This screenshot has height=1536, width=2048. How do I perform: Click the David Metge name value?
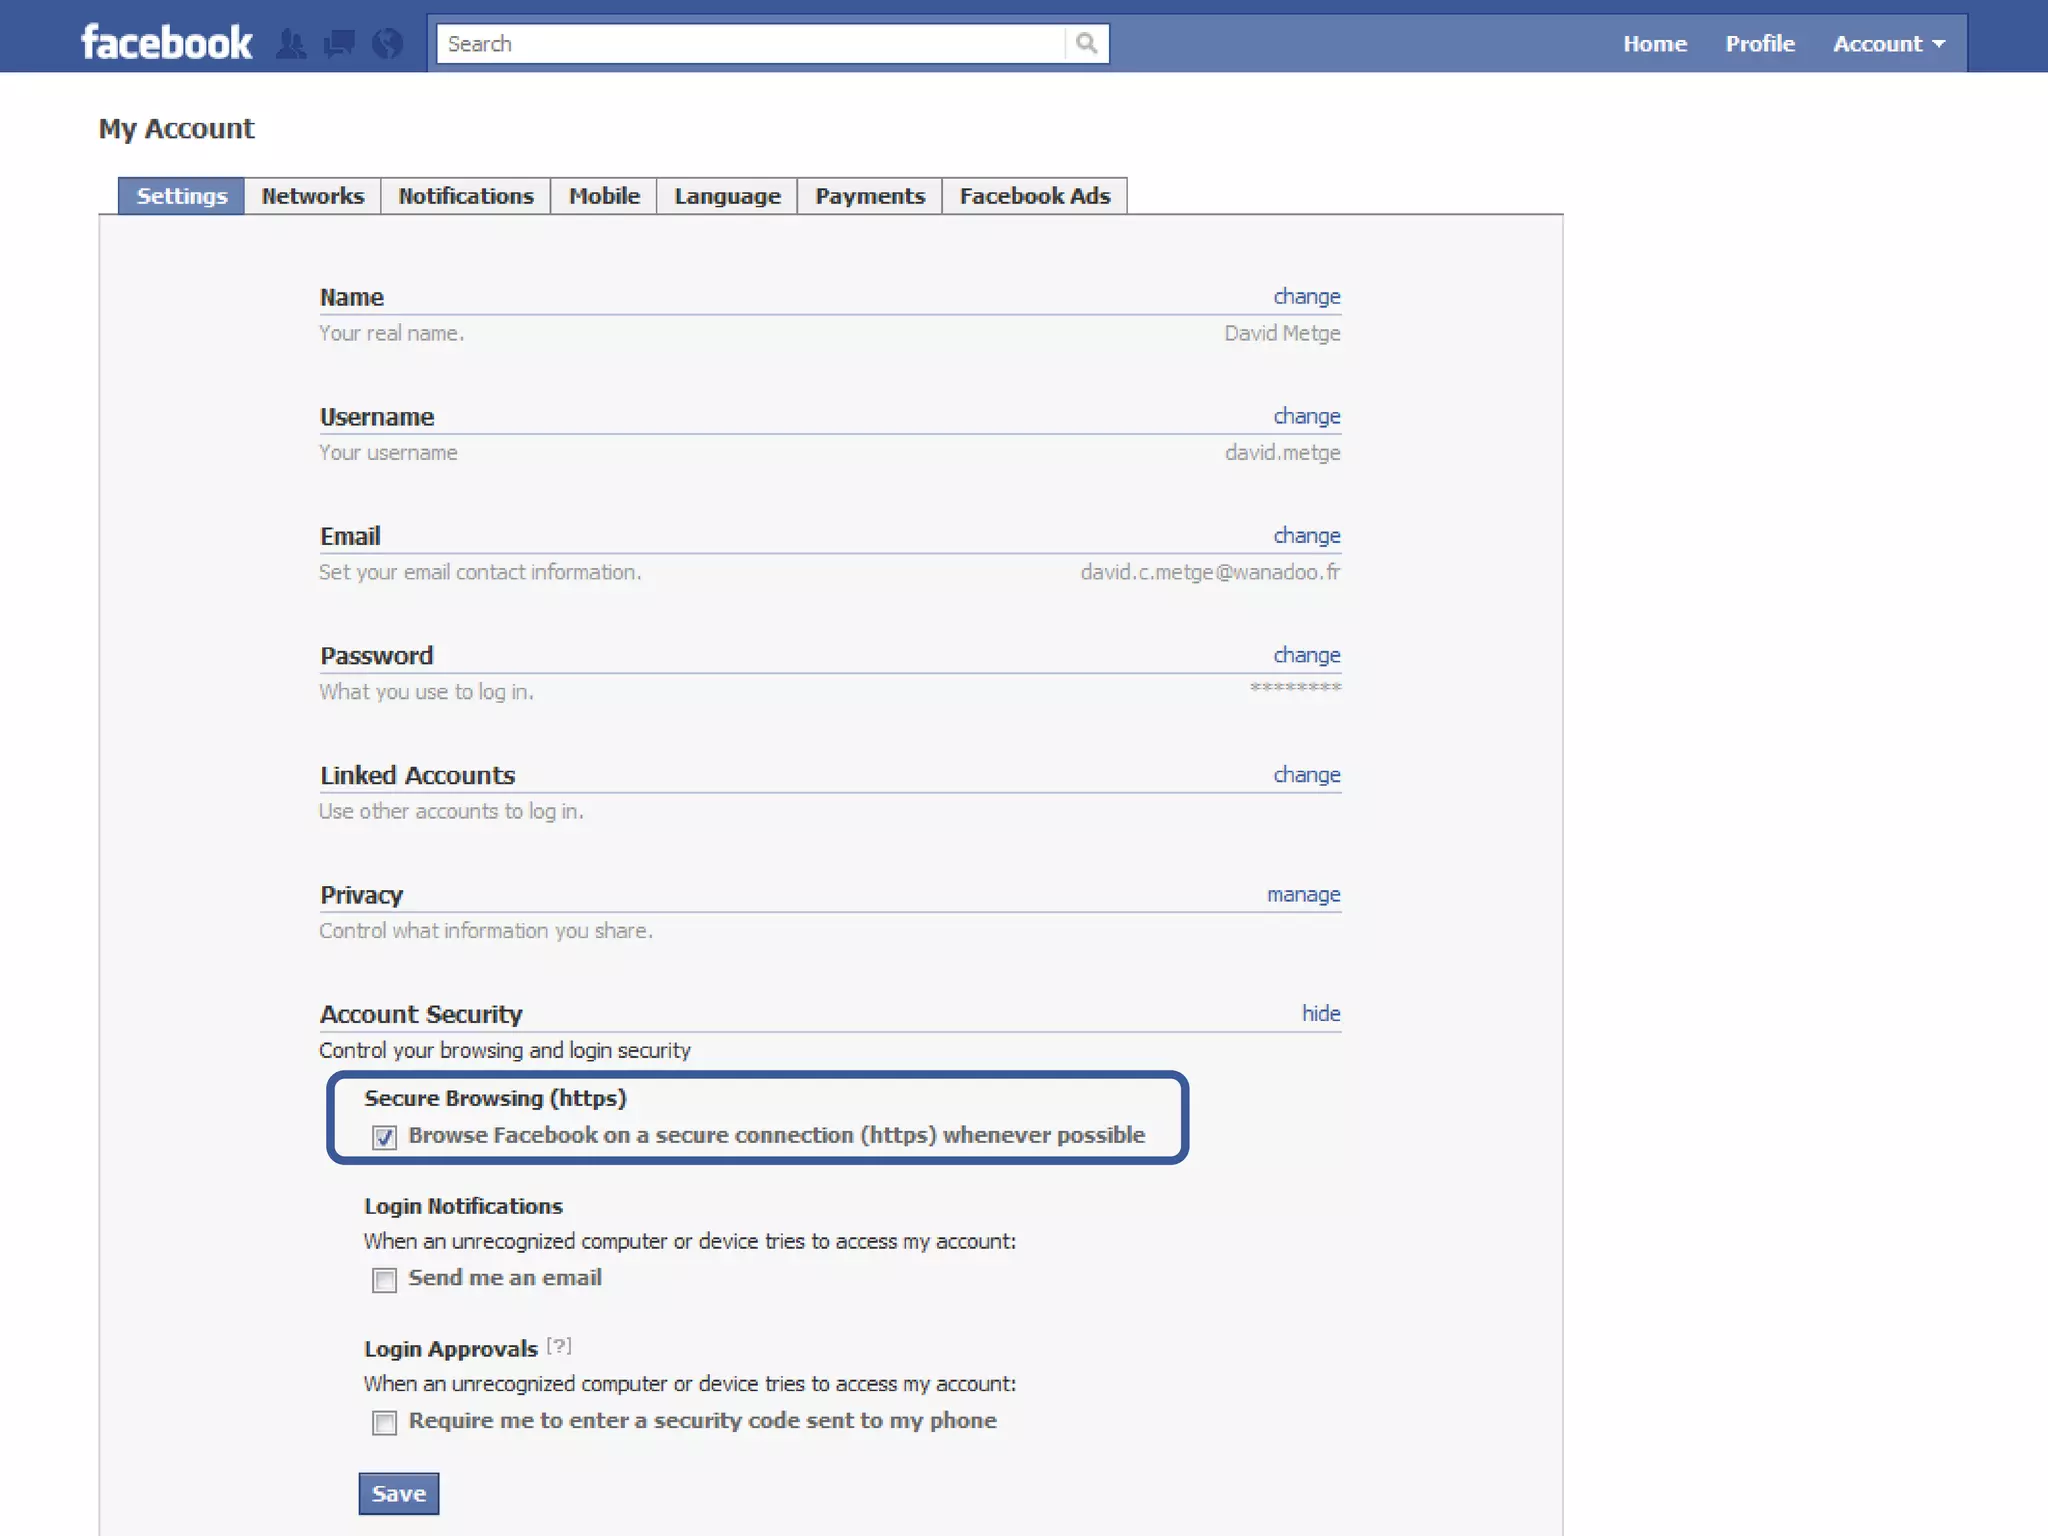[x=1282, y=333]
